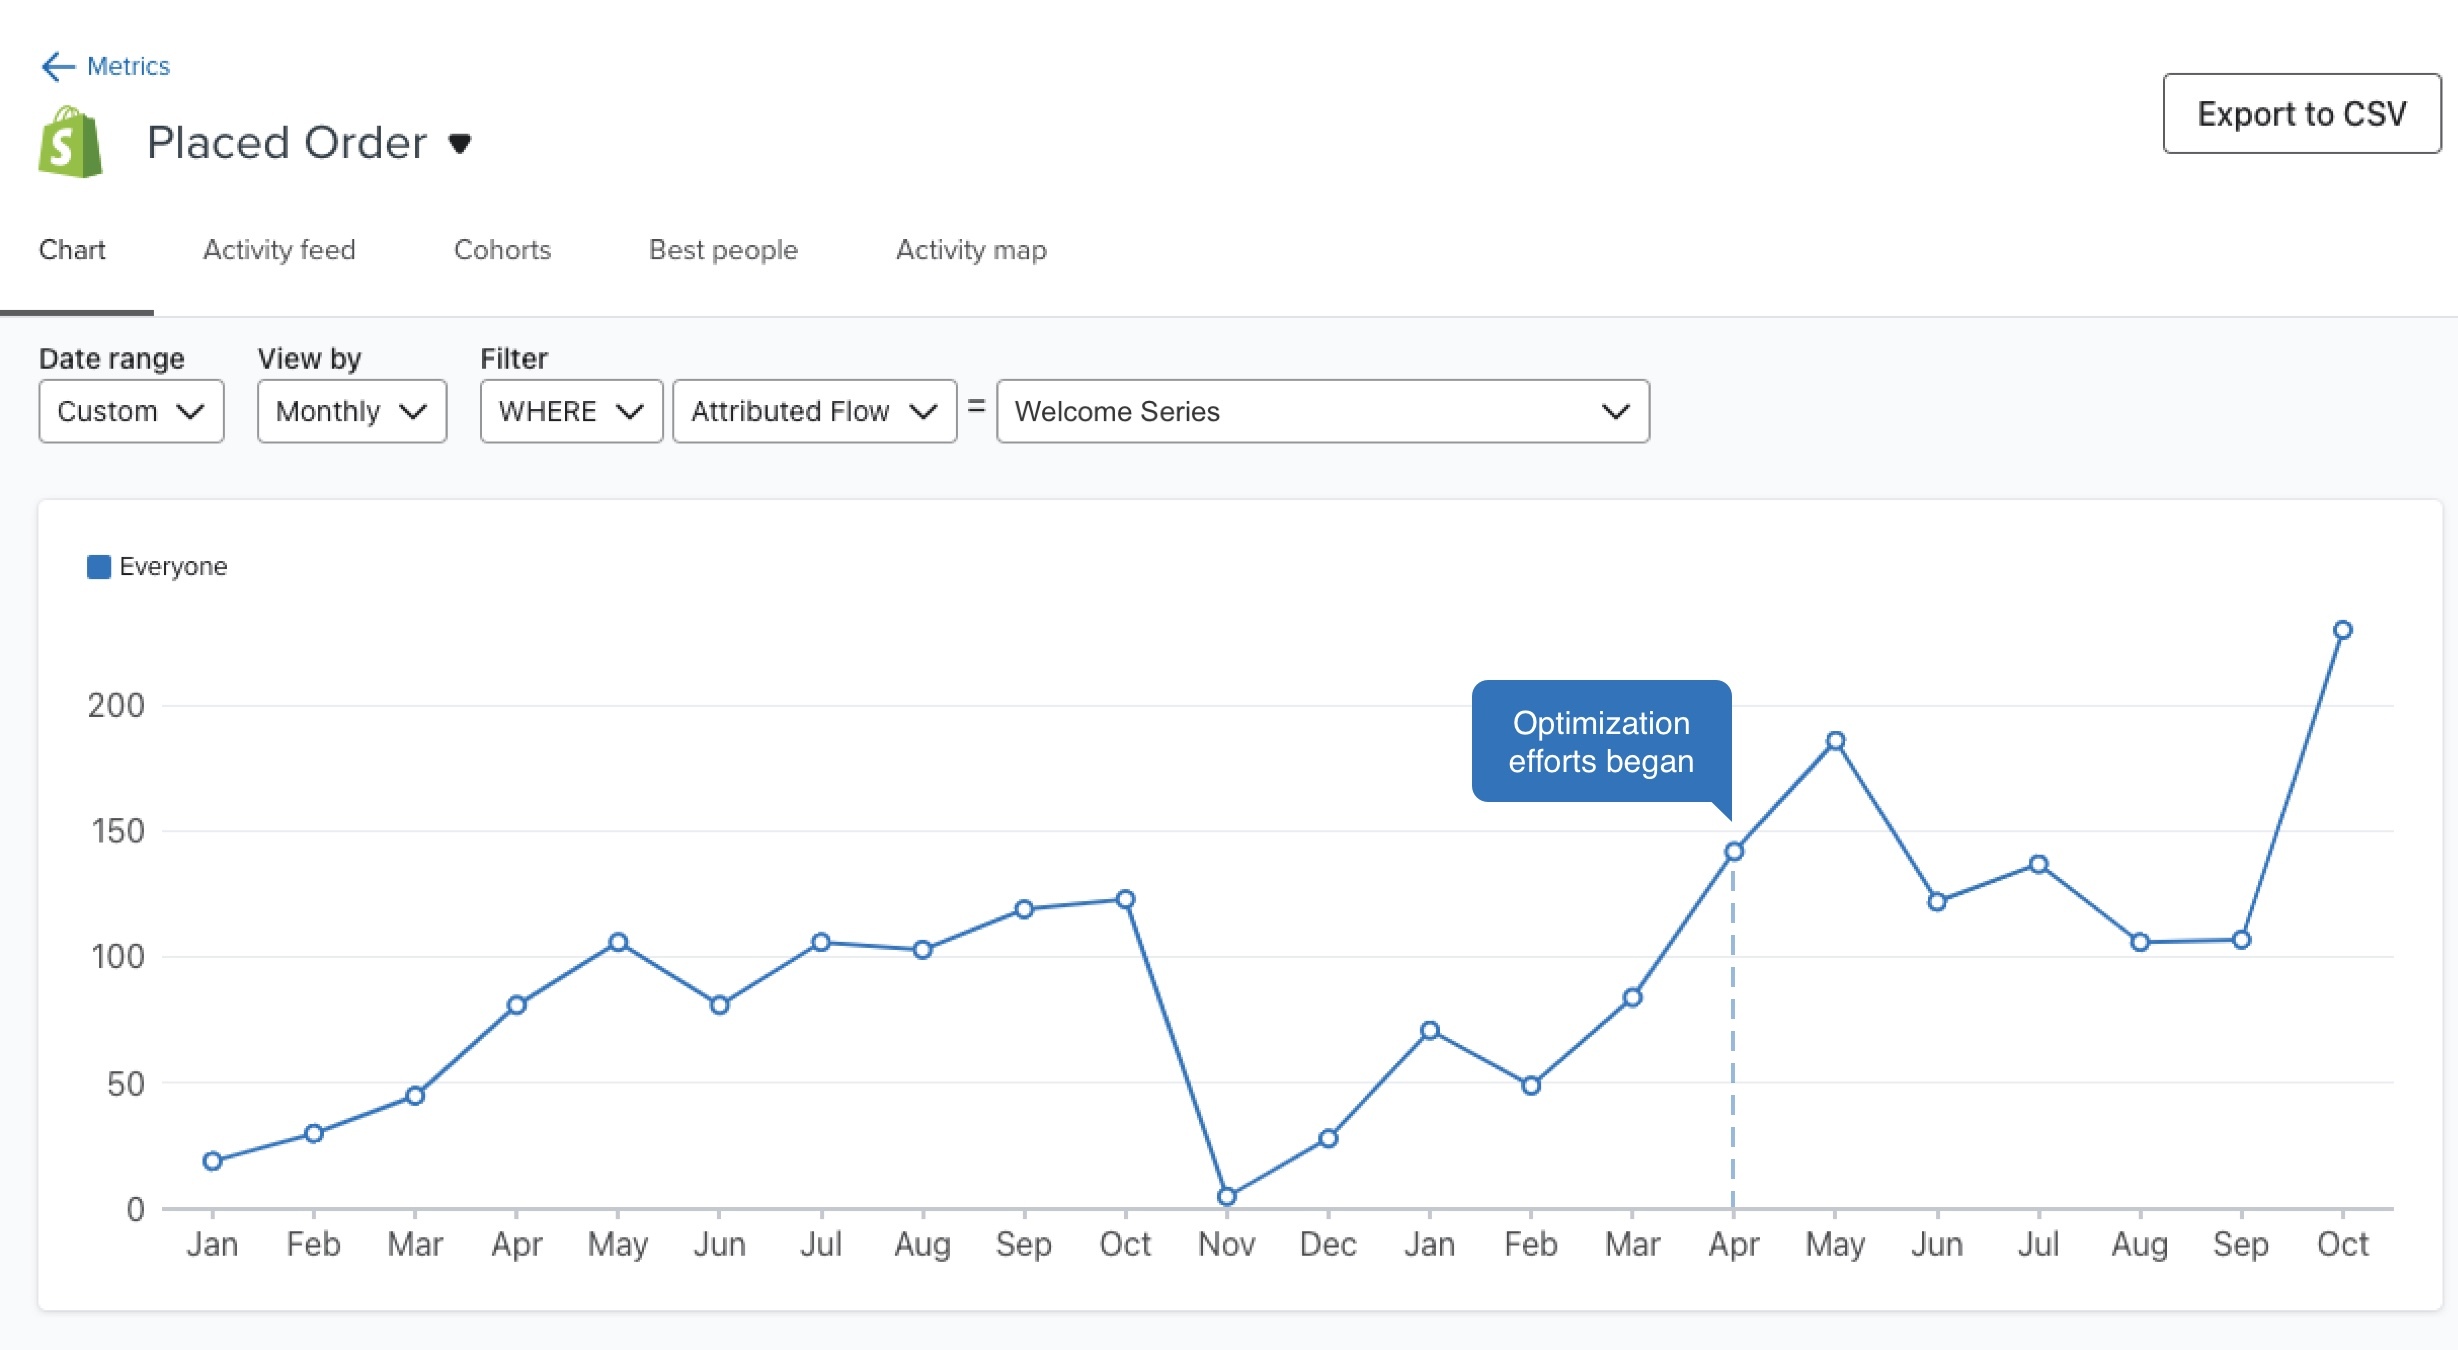Switch to the Best people tab

pos(723,249)
